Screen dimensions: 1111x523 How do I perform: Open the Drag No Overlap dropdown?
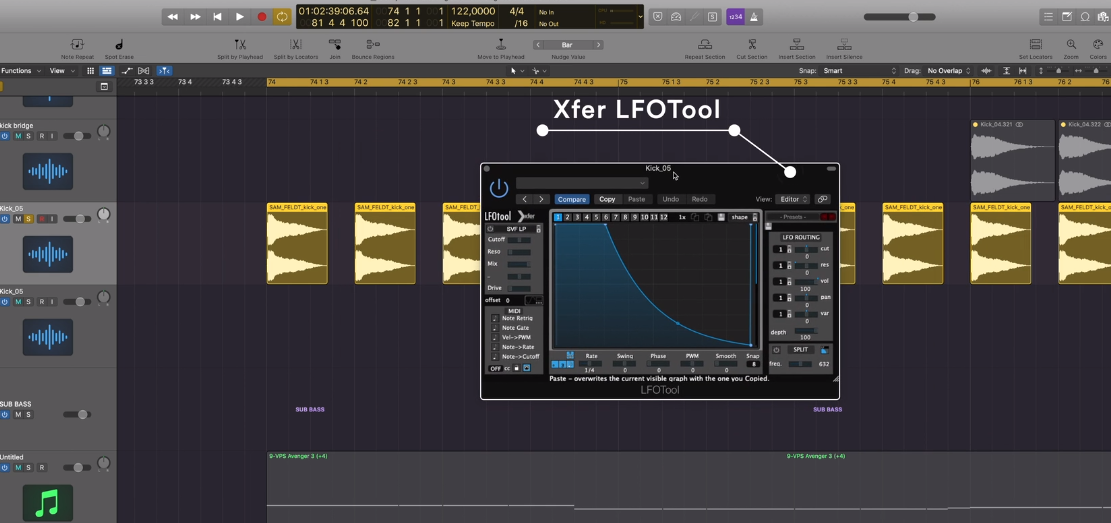tap(948, 71)
